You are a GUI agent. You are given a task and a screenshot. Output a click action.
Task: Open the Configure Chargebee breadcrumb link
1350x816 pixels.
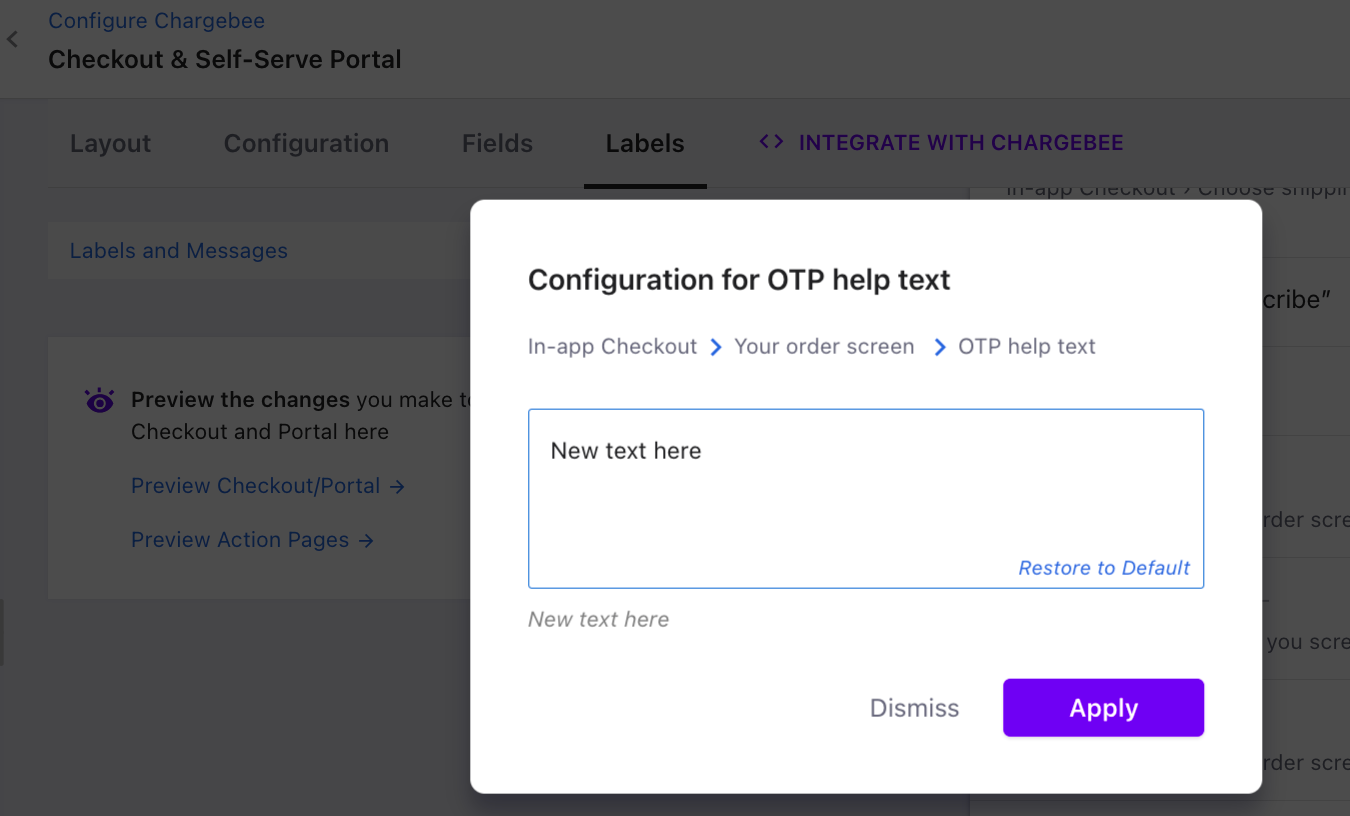[x=156, y=21]
